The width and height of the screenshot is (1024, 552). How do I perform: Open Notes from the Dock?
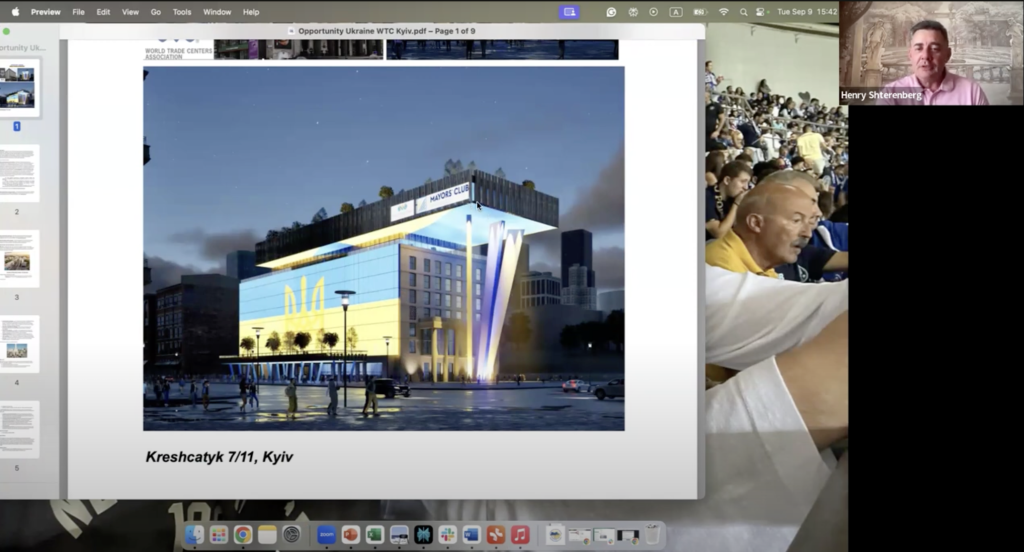click(x=267, y=535)
